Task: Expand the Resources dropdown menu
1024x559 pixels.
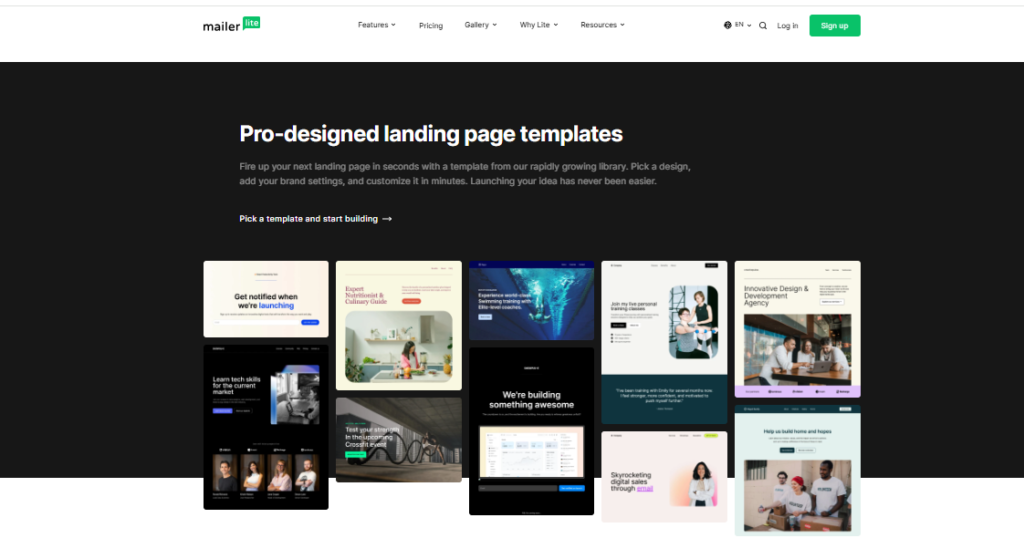Action: [x=602, y=25]
